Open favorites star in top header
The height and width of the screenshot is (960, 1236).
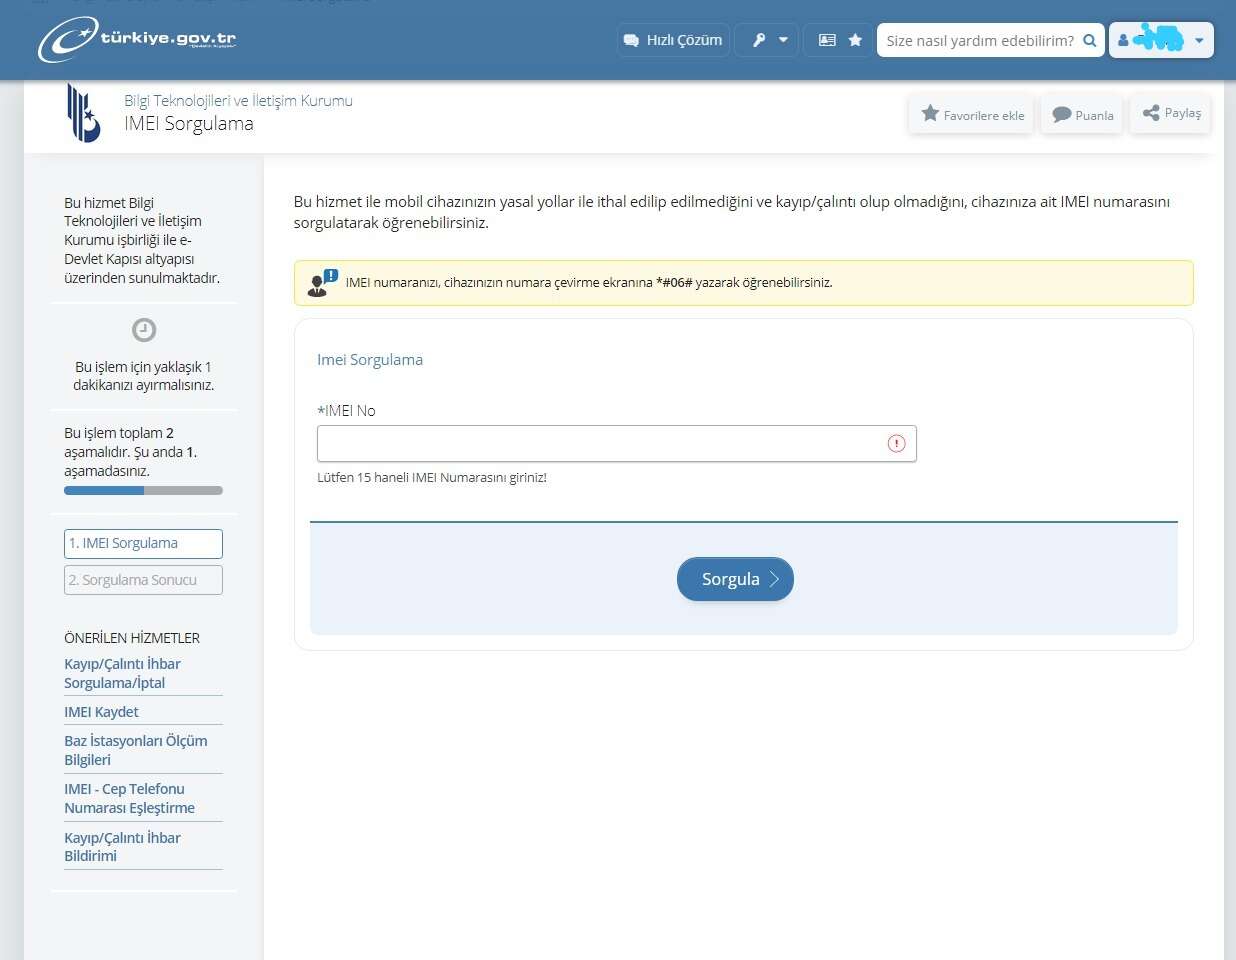point(855,40)
